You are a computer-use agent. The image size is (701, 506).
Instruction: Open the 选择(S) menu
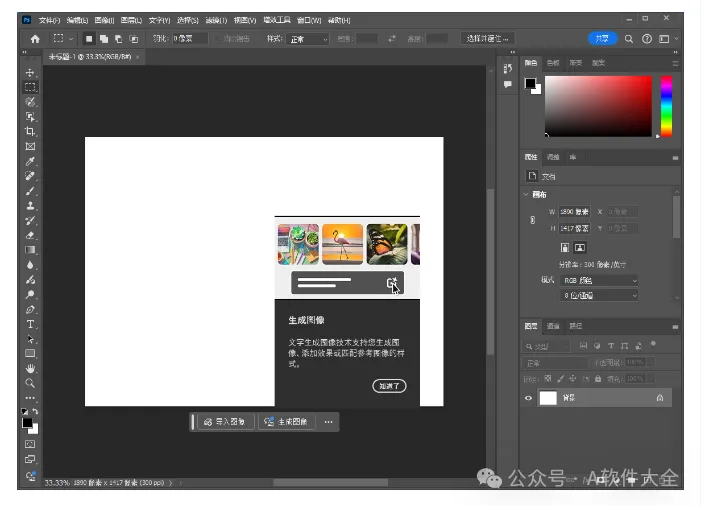coord(187,21)
